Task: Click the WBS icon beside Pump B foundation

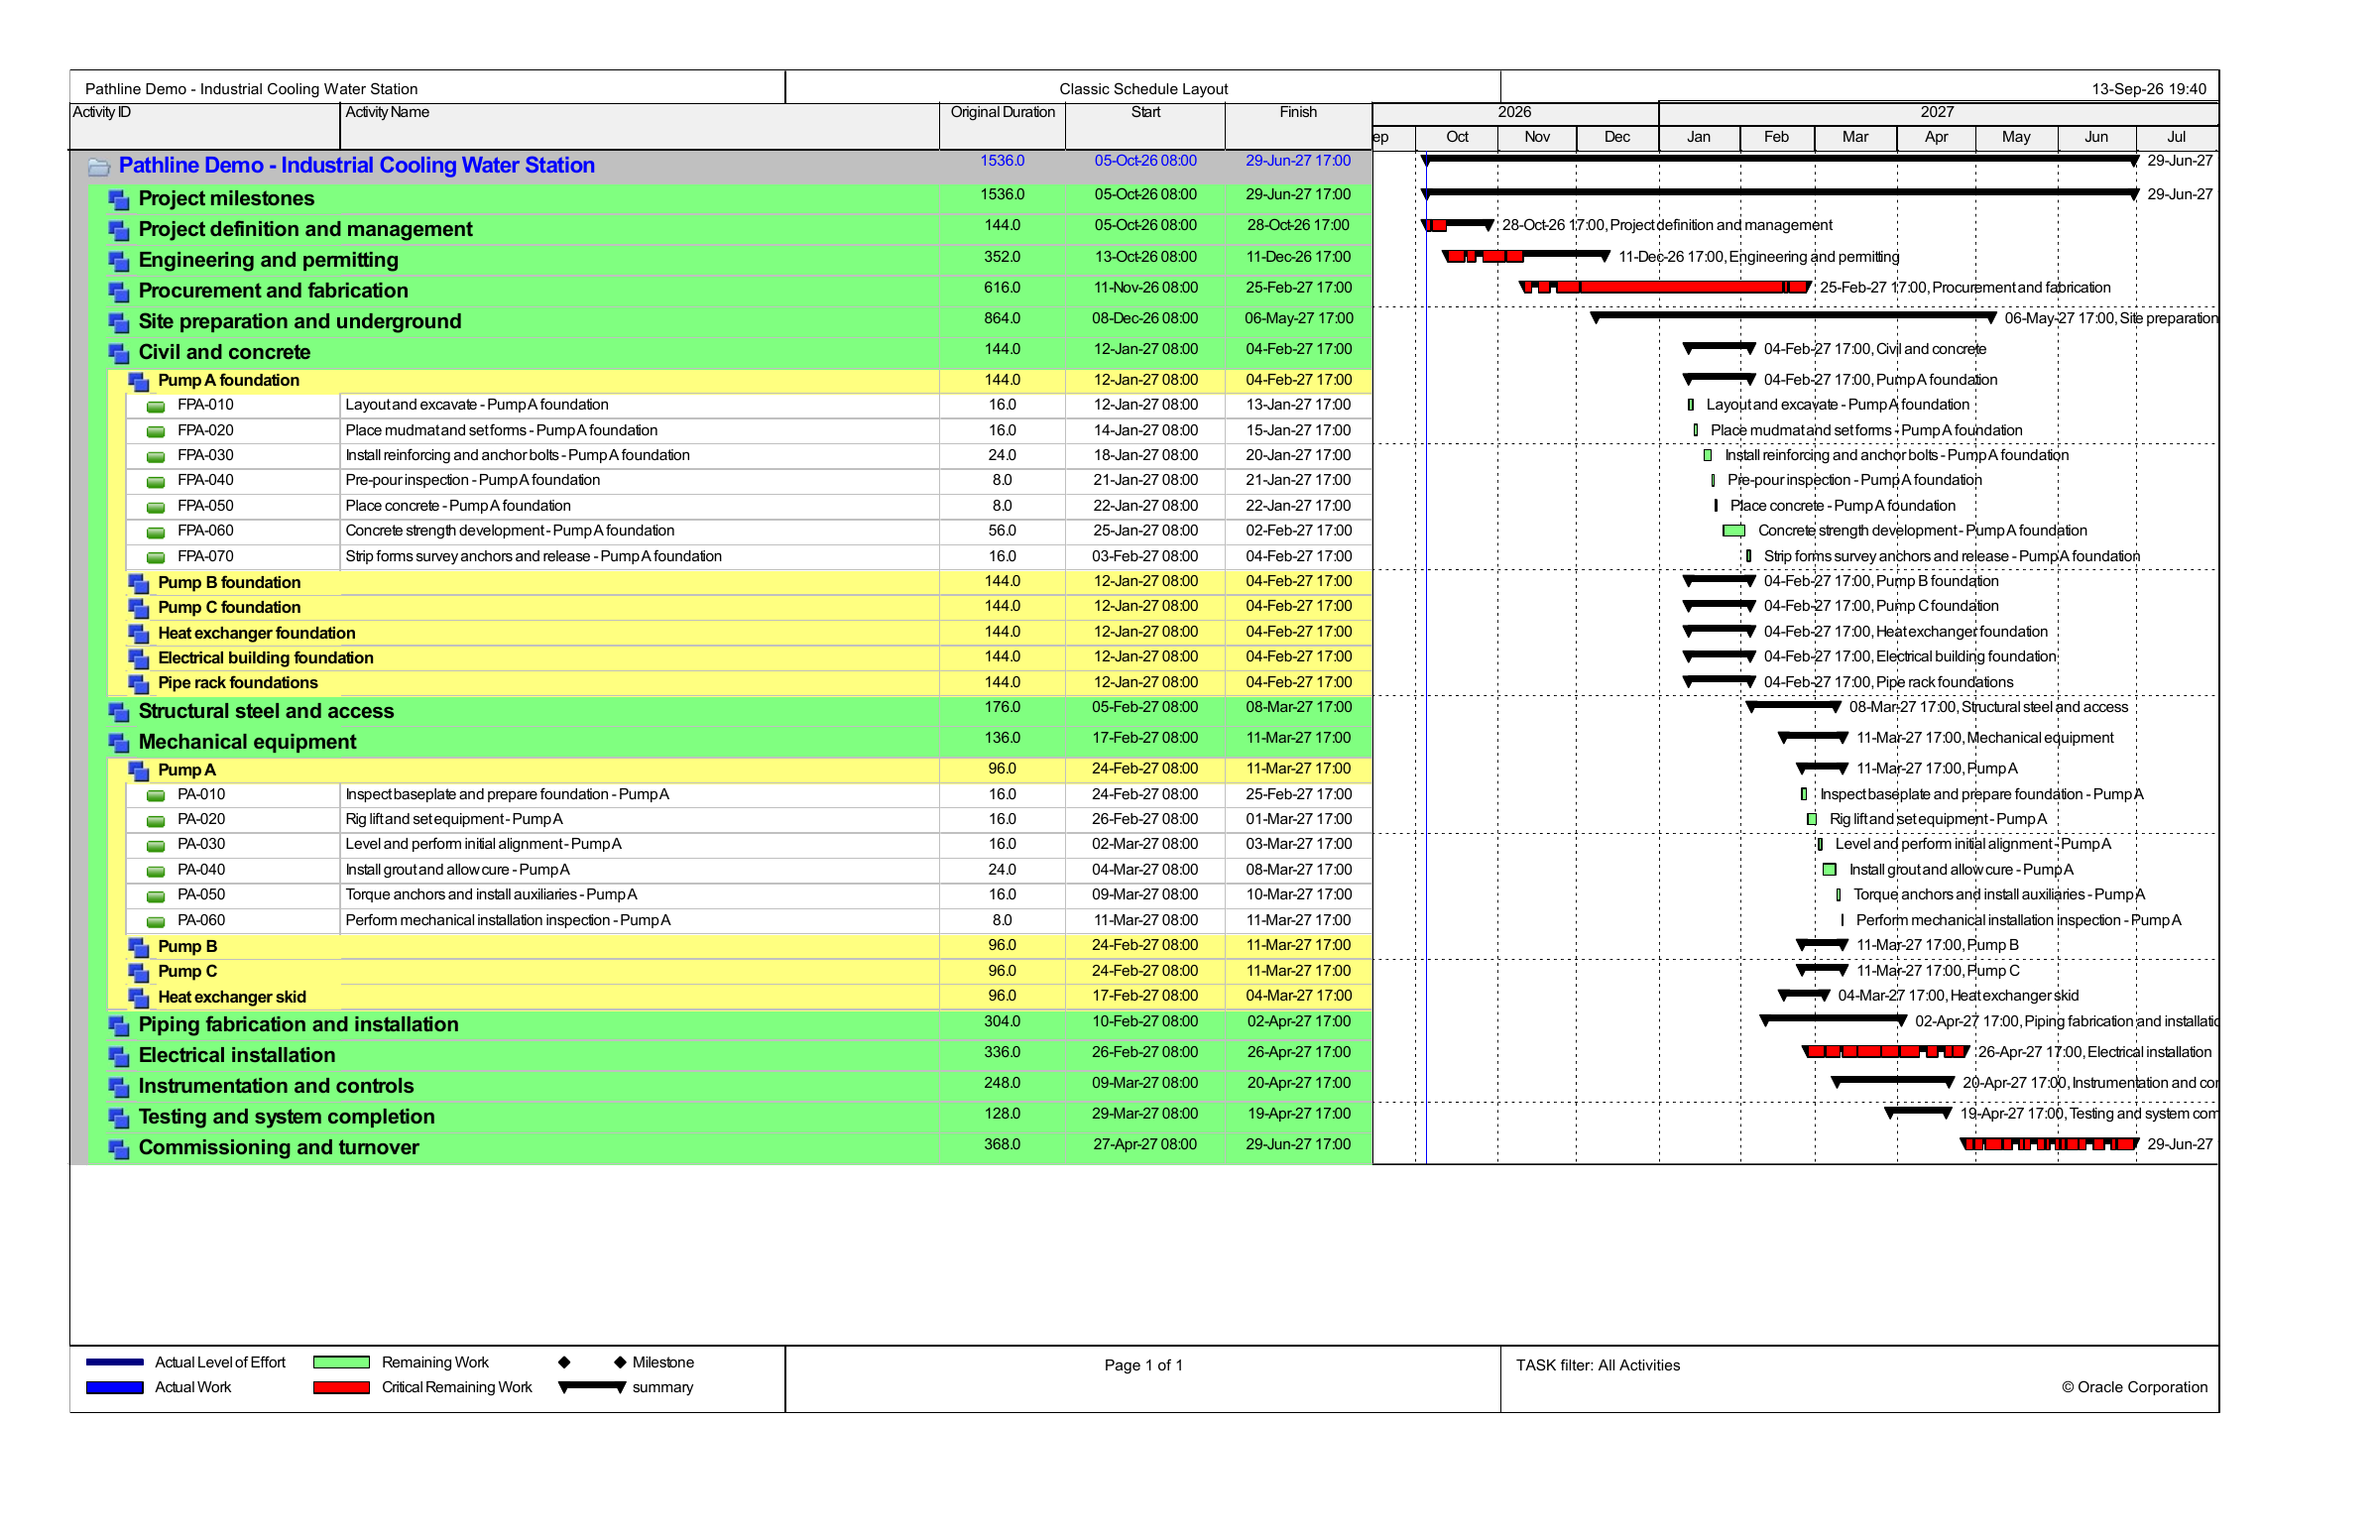Action: [139, 584]
